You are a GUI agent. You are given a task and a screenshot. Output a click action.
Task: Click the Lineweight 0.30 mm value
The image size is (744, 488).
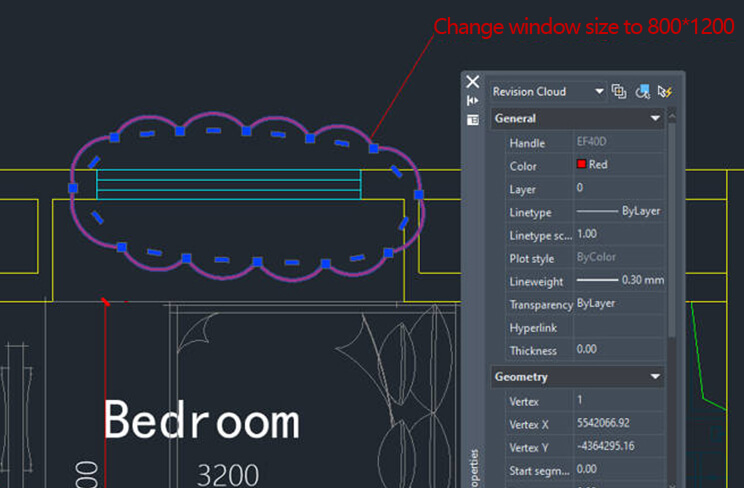coord(618,281)
